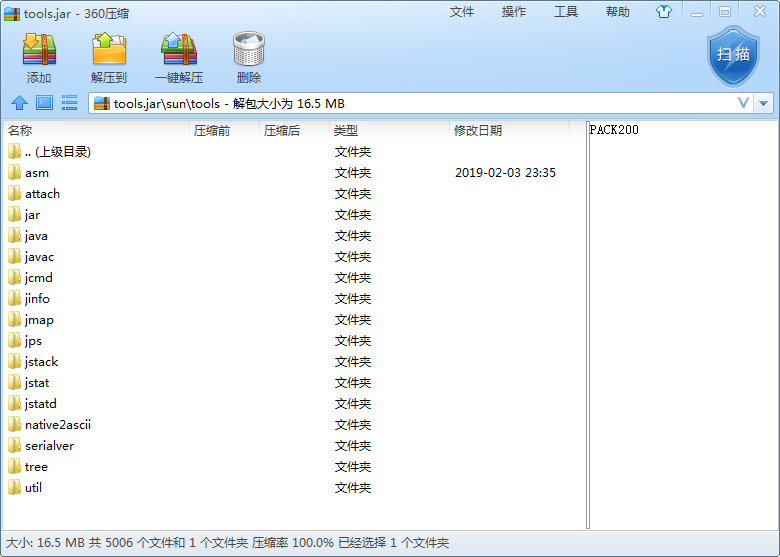
Task: Click the V icon in address bar
Action: coord(743,103)
